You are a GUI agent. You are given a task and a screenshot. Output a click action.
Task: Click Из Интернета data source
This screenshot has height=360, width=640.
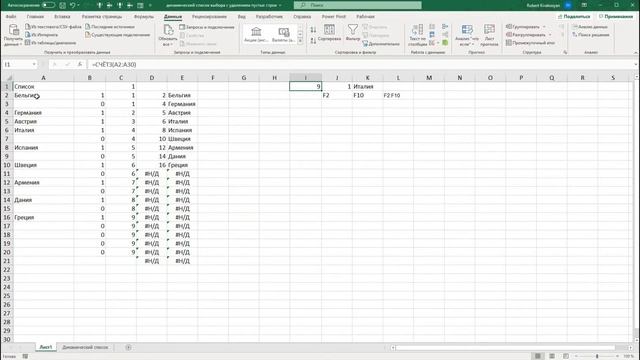point(42,35)
